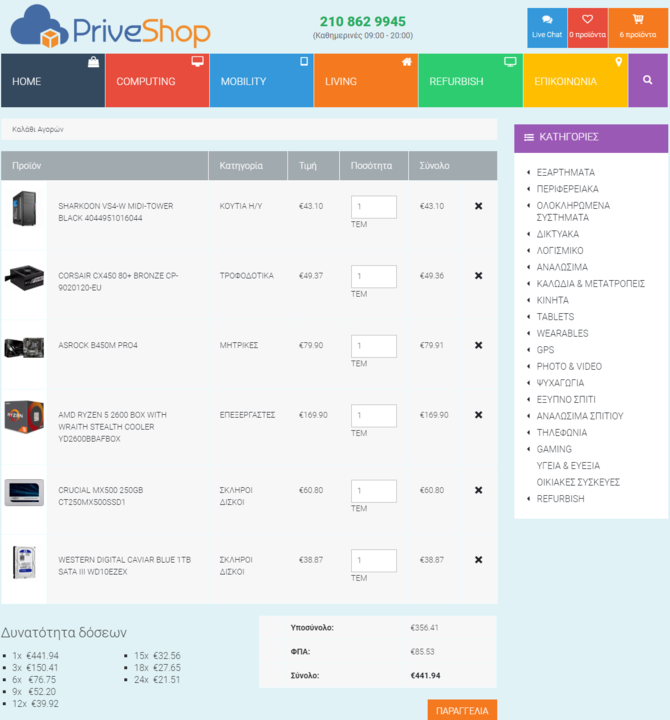The image size is (670, 720).
Task: Expand ΟΛΟΚΛΗΡΩΜΕΝΑ ΣΥΣΤΗΜΑΤΑ category
Action: pos(573,211)
